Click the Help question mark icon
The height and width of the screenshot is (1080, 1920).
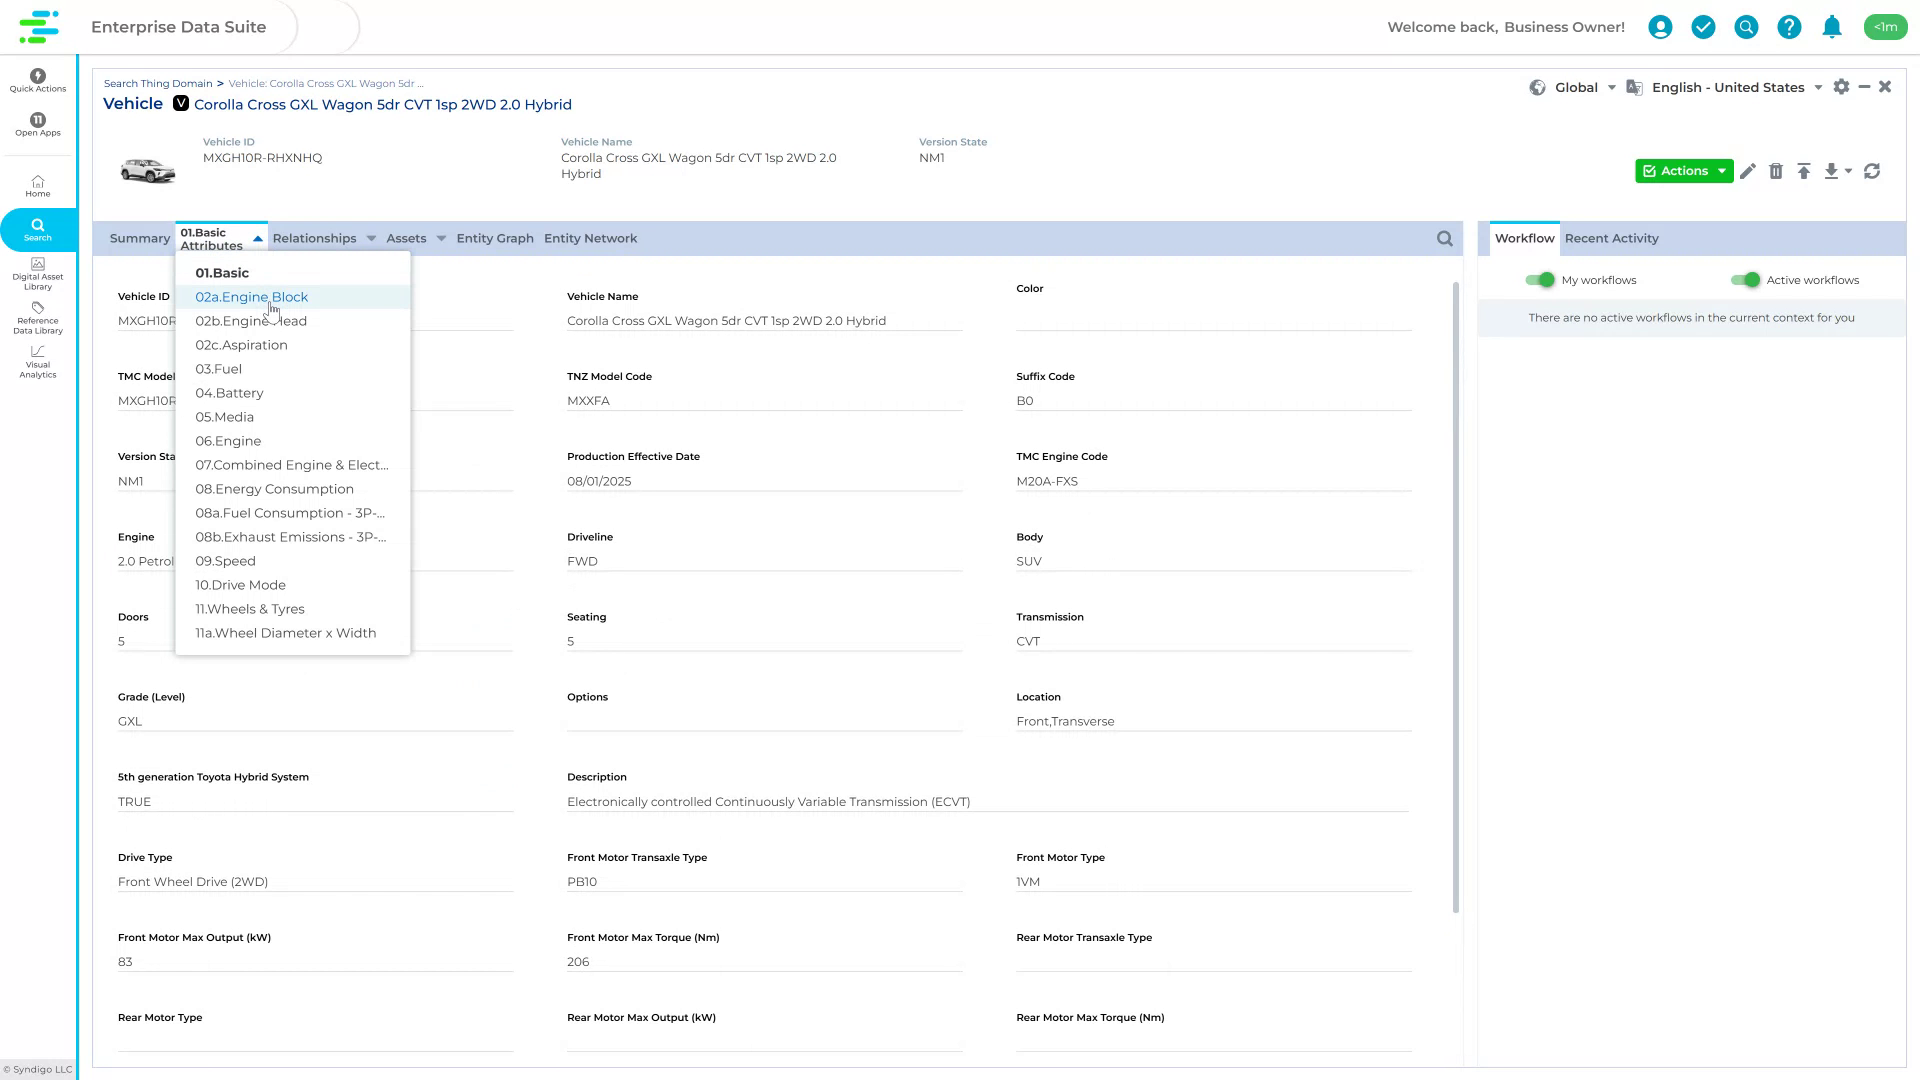[1789, 27]
